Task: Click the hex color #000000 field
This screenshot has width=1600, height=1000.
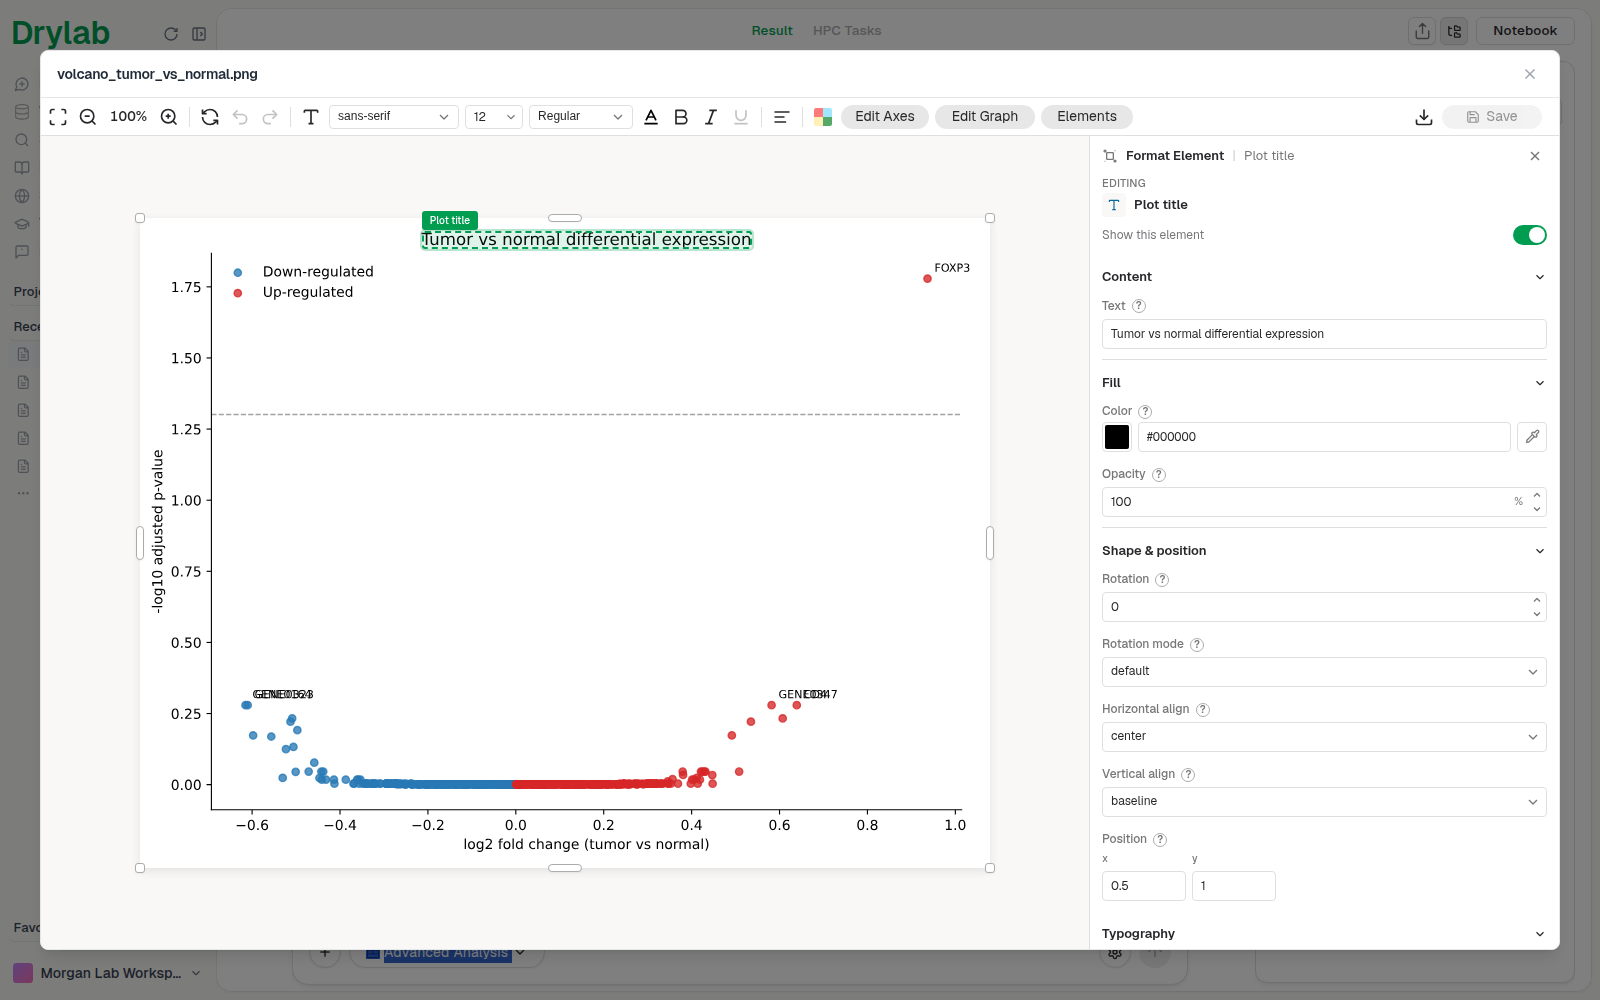Action: (1324, 437)
